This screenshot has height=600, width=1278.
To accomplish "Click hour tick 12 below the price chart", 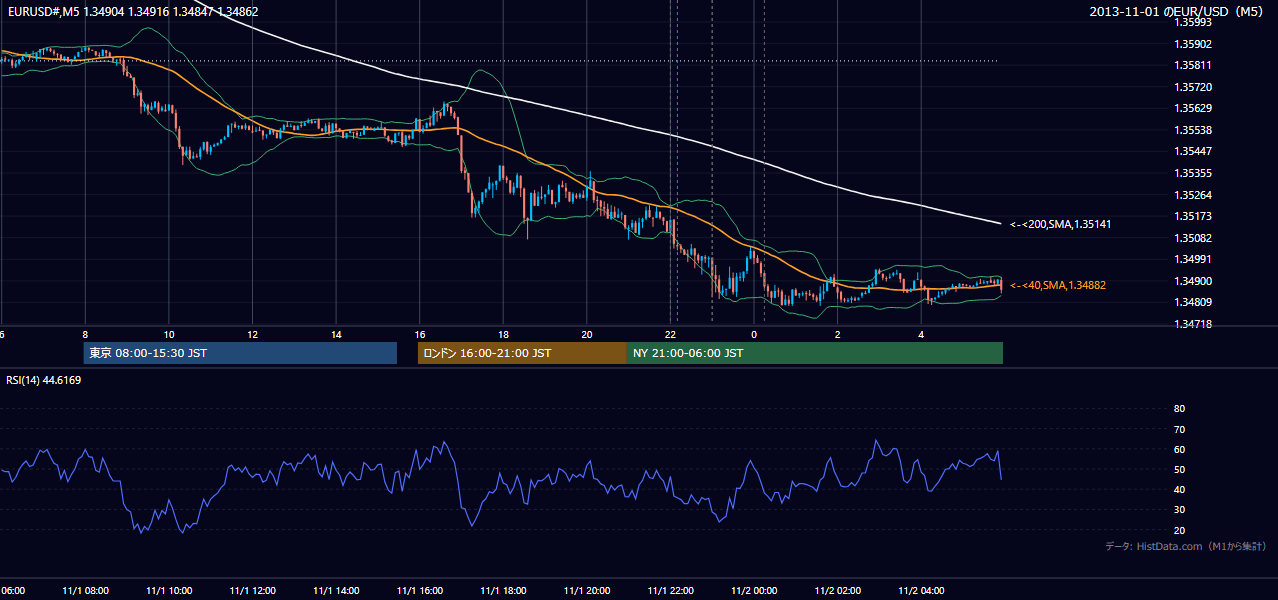I will point(252,335).
